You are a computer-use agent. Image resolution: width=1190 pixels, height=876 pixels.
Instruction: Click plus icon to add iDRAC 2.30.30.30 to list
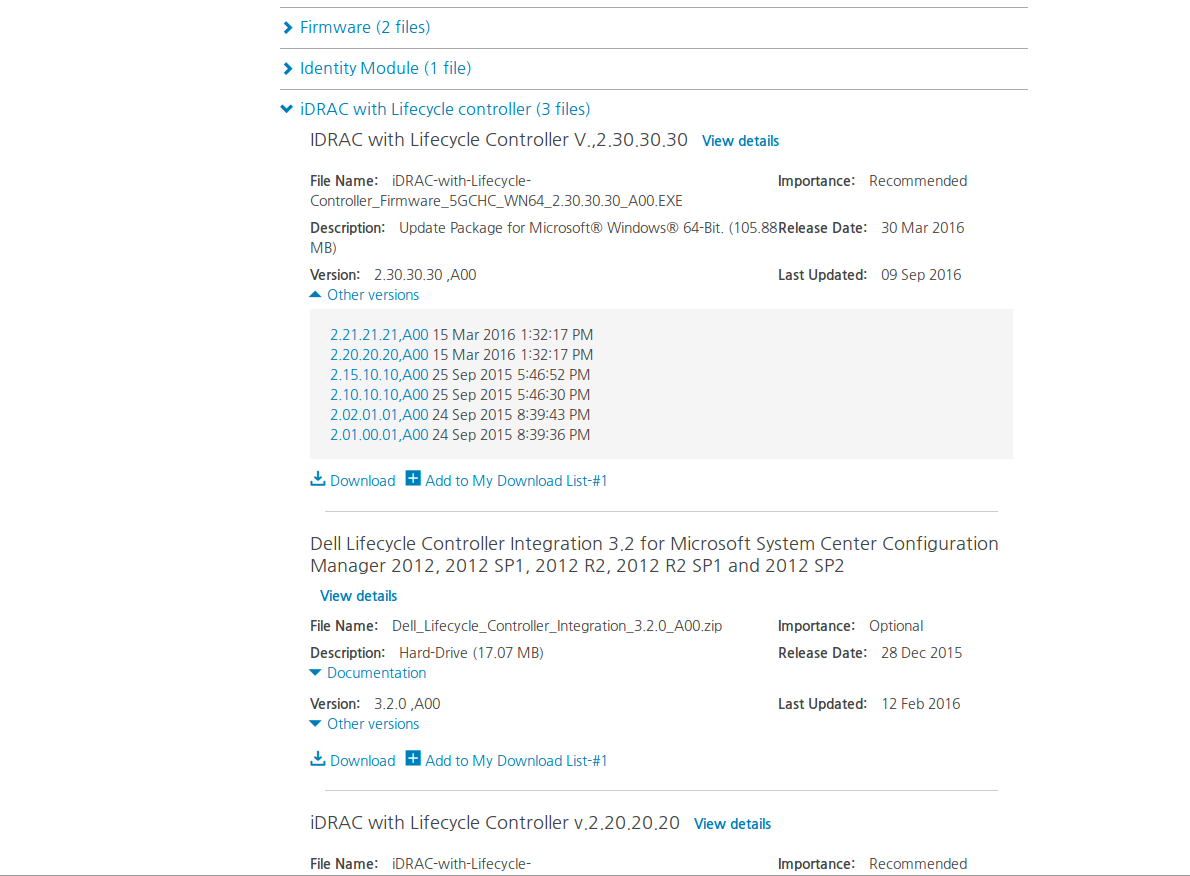pyautogui.click(x=413, y=479)
